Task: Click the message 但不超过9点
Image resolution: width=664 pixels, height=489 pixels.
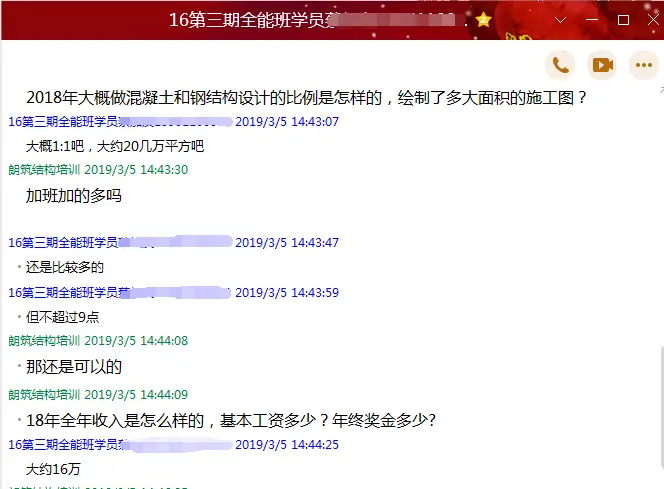Action: tap(62, 317)
